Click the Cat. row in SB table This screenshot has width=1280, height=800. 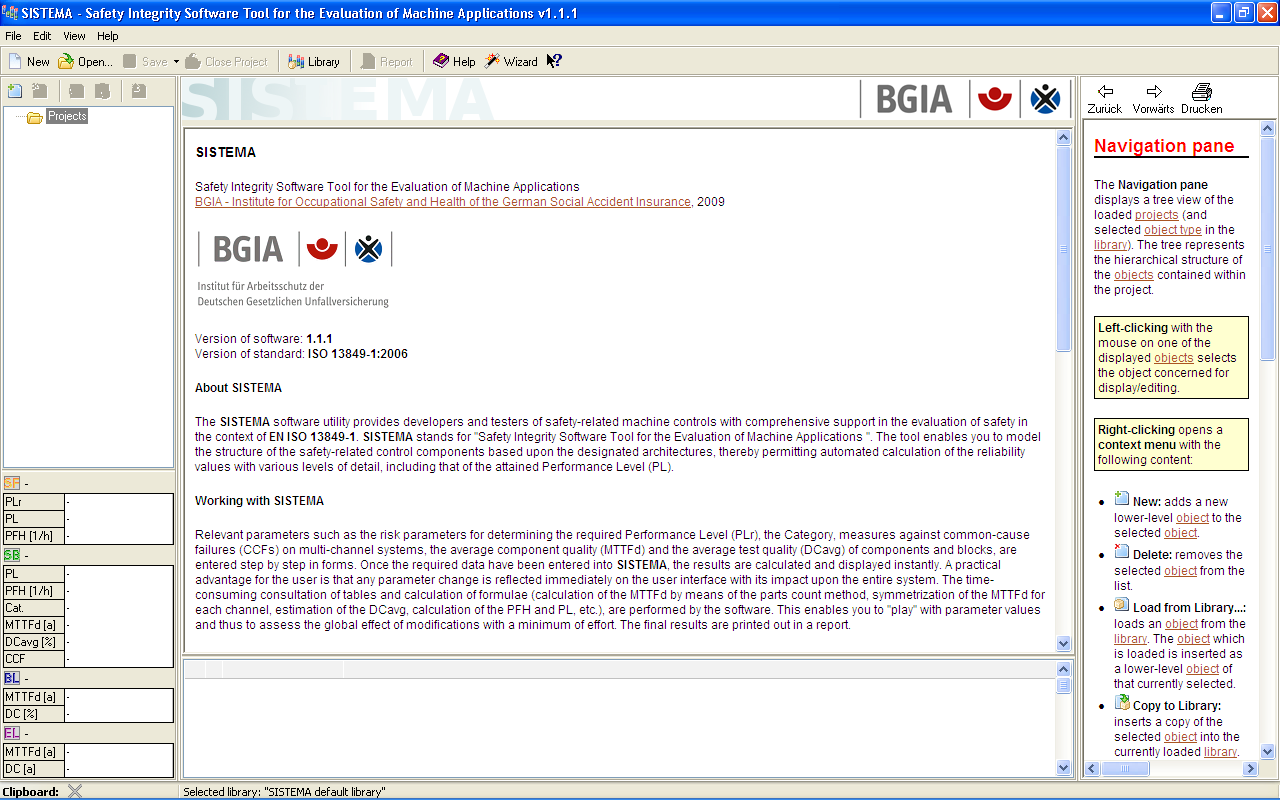(88, 608)
